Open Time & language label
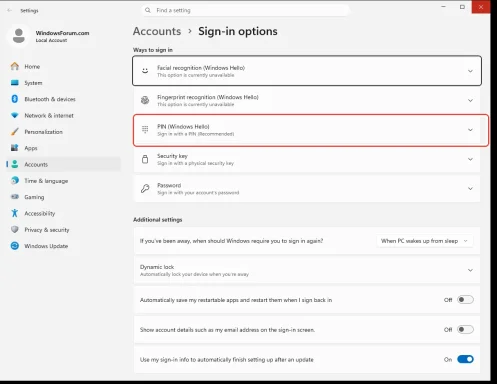Screen dimensions: 497x384 click(x=46, y=181)
